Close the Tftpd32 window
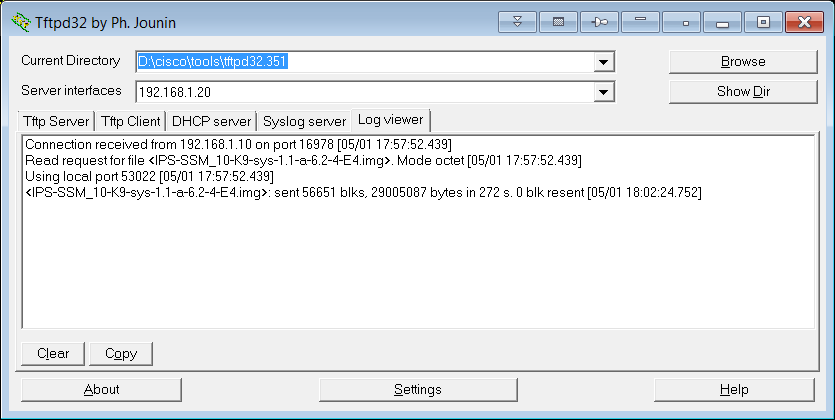The width and height of the screenshot is (835, 420). pos(805,22)
